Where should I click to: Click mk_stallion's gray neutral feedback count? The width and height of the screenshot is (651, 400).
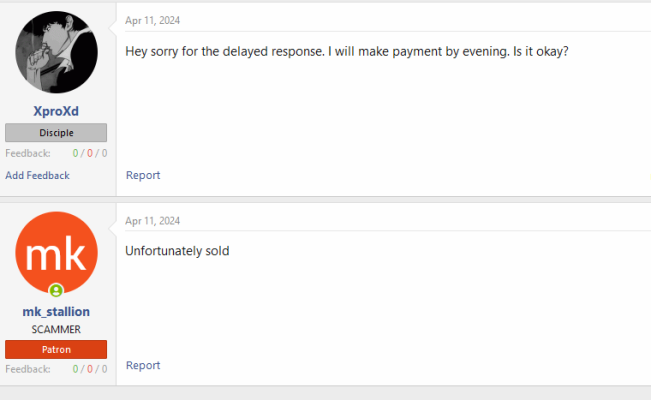[x=104, y=369]
